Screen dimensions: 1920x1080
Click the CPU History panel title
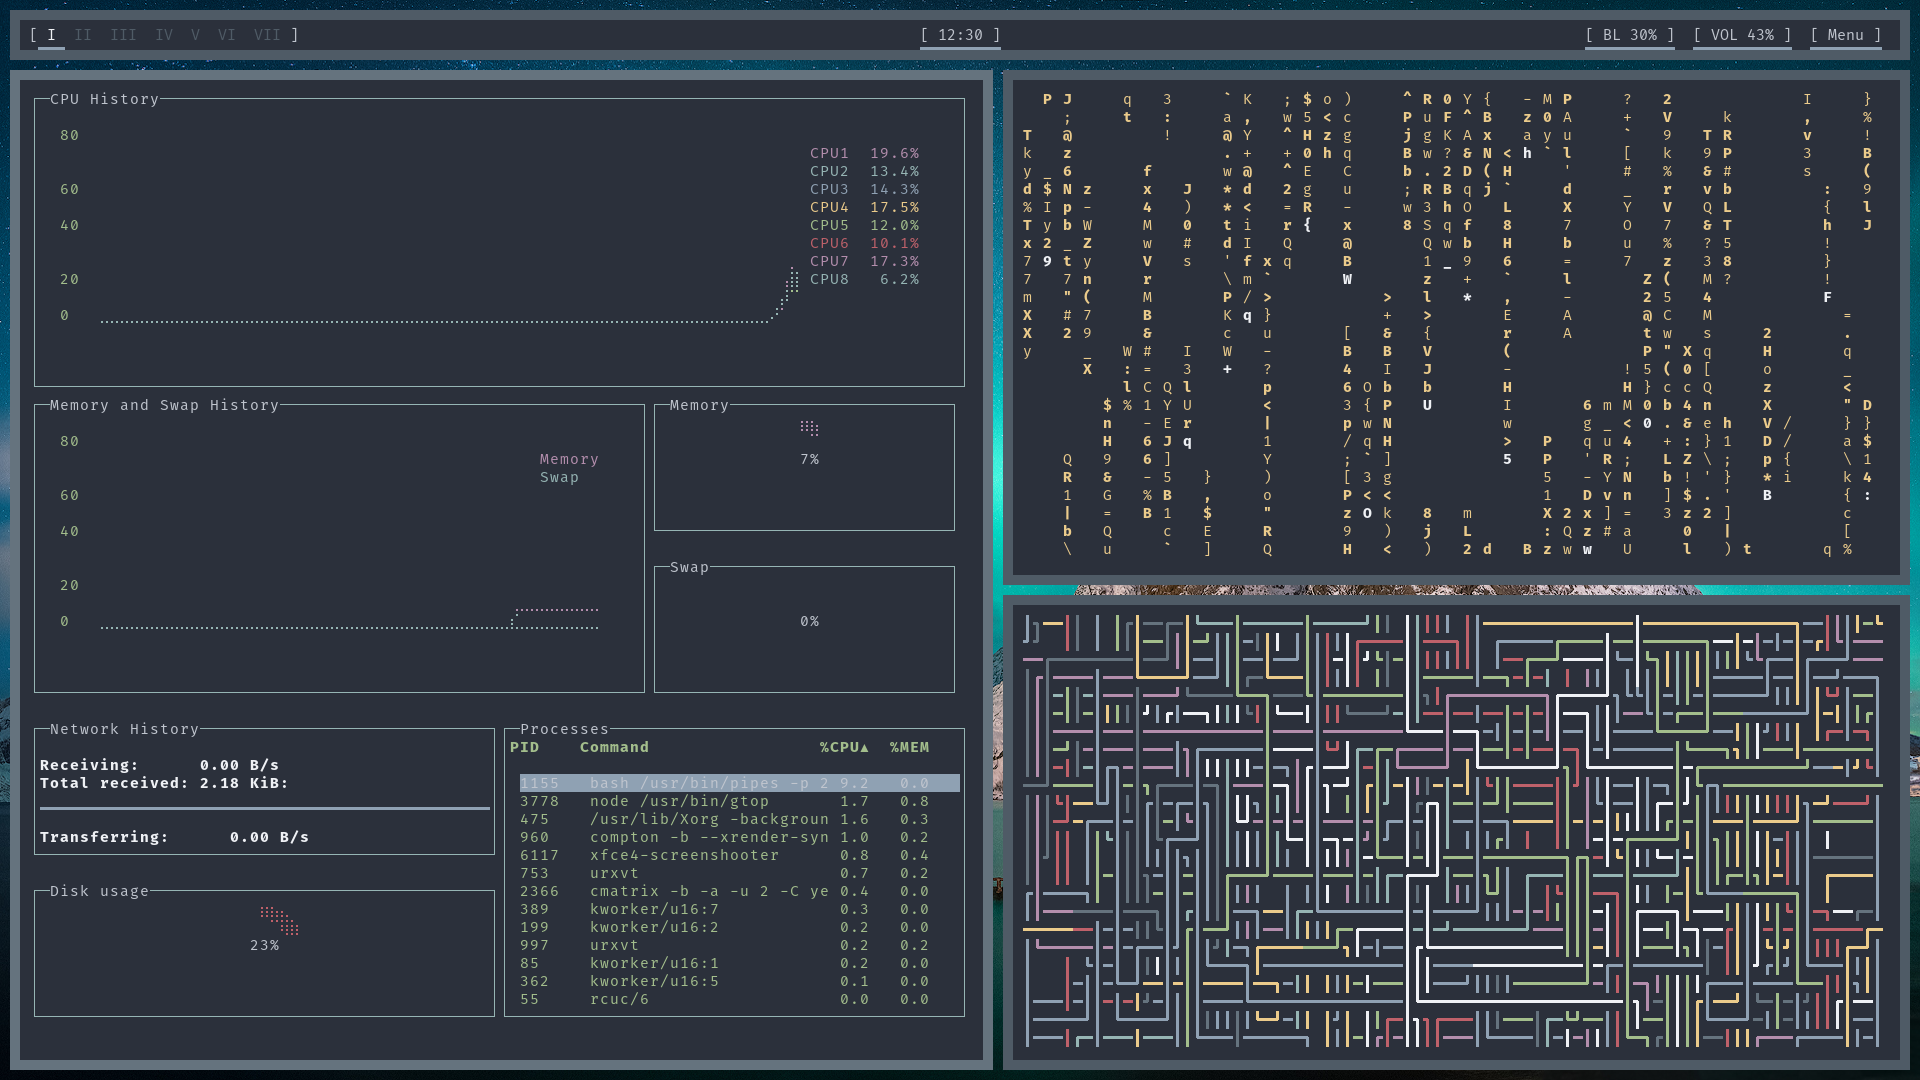click(x=104, y=99)
